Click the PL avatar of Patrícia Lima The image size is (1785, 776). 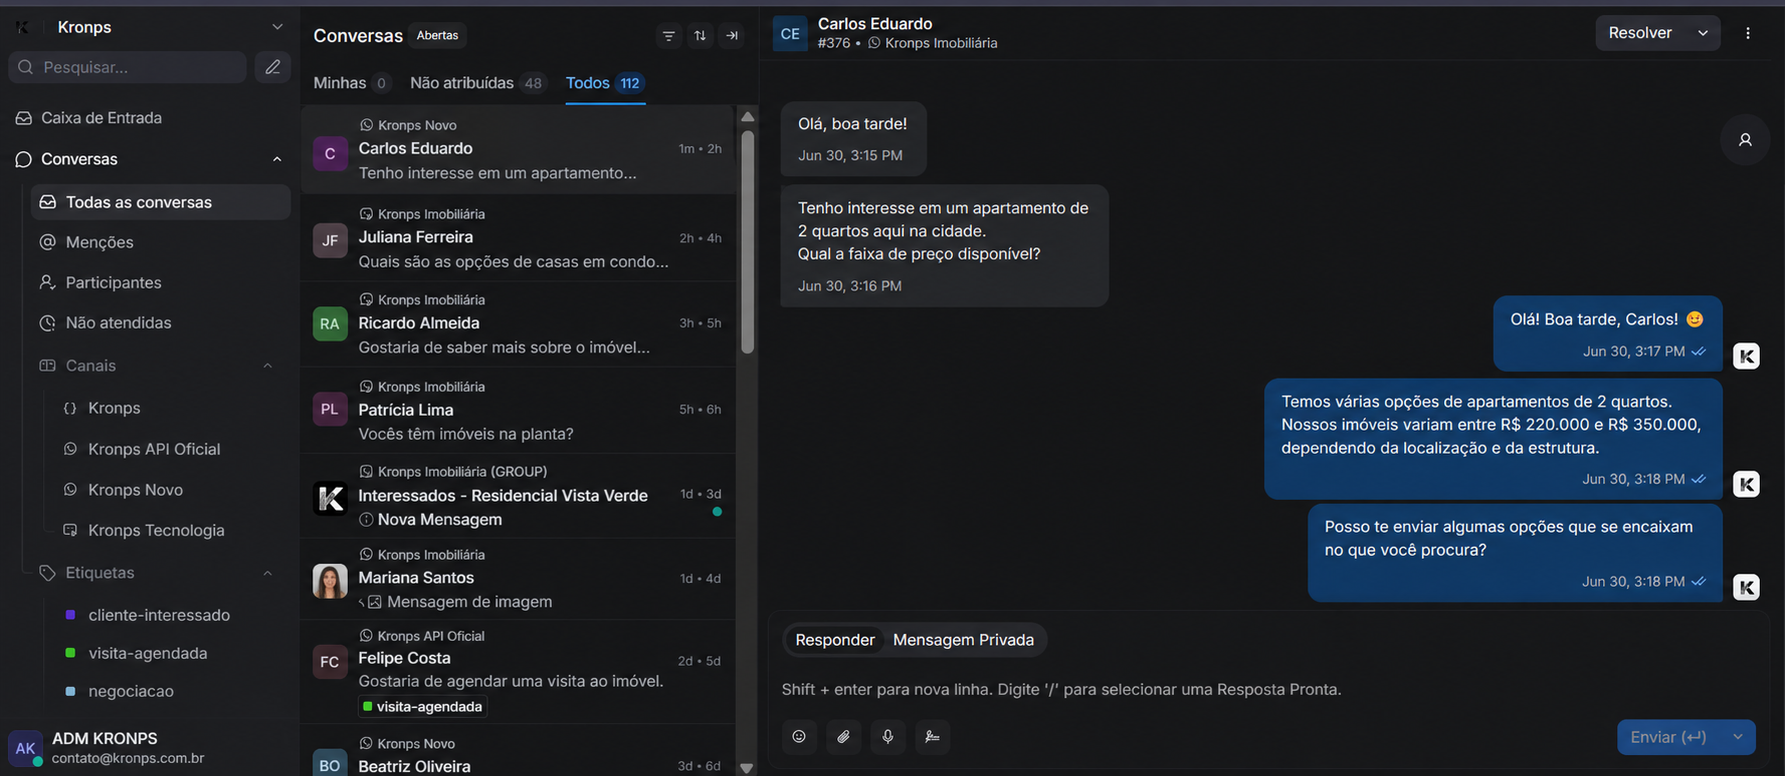coord(330,409)
